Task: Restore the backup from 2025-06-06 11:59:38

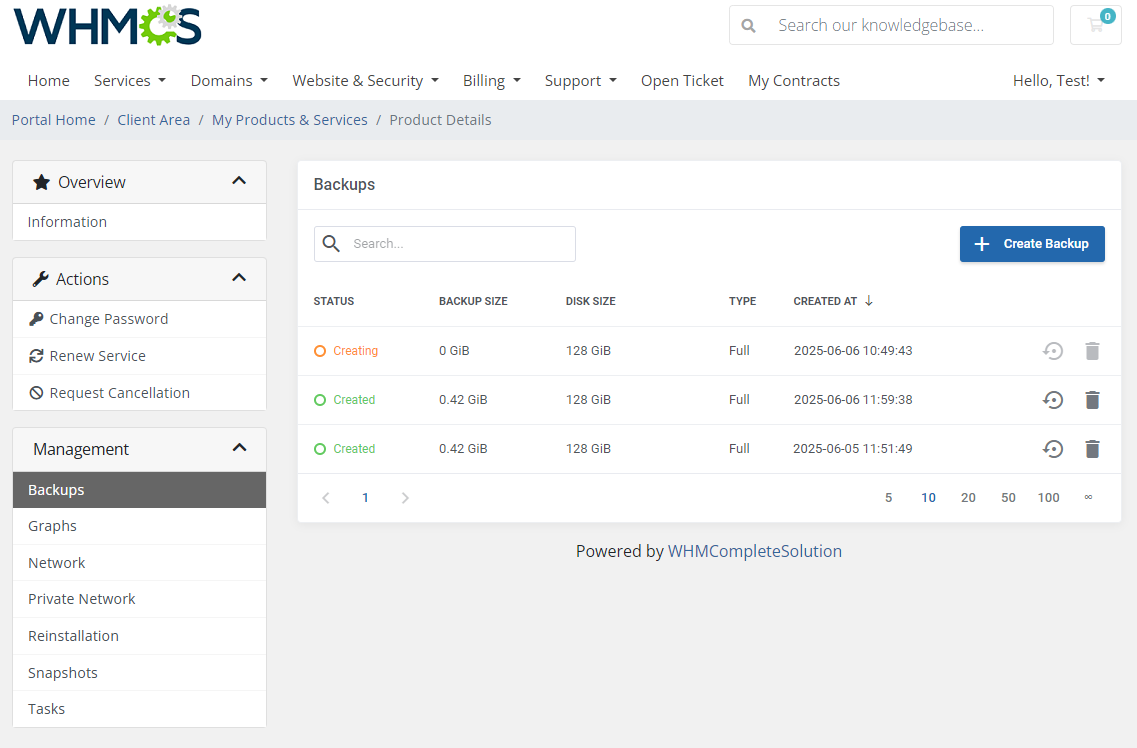Action: click(1052, 400)
